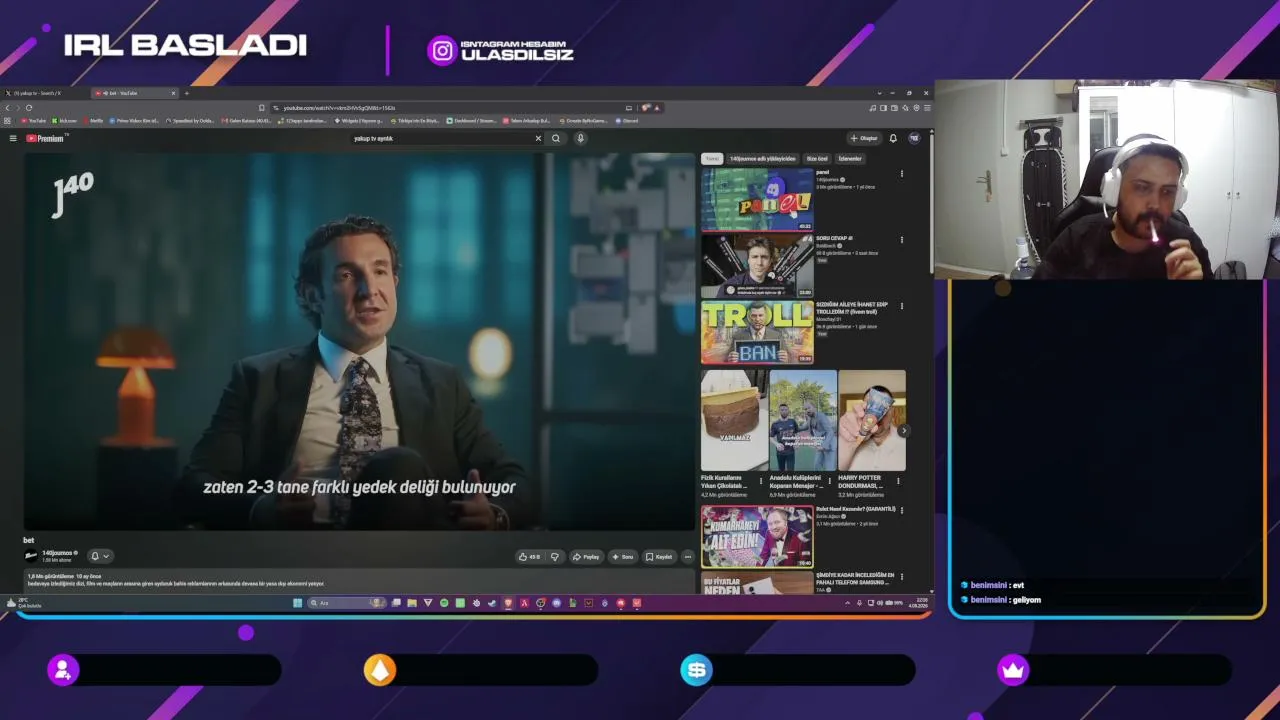The height and width of the screenshot is (720, 1280).
Task: Open the SORU CEVAP video thumbnail
Action: coord(757,265)
